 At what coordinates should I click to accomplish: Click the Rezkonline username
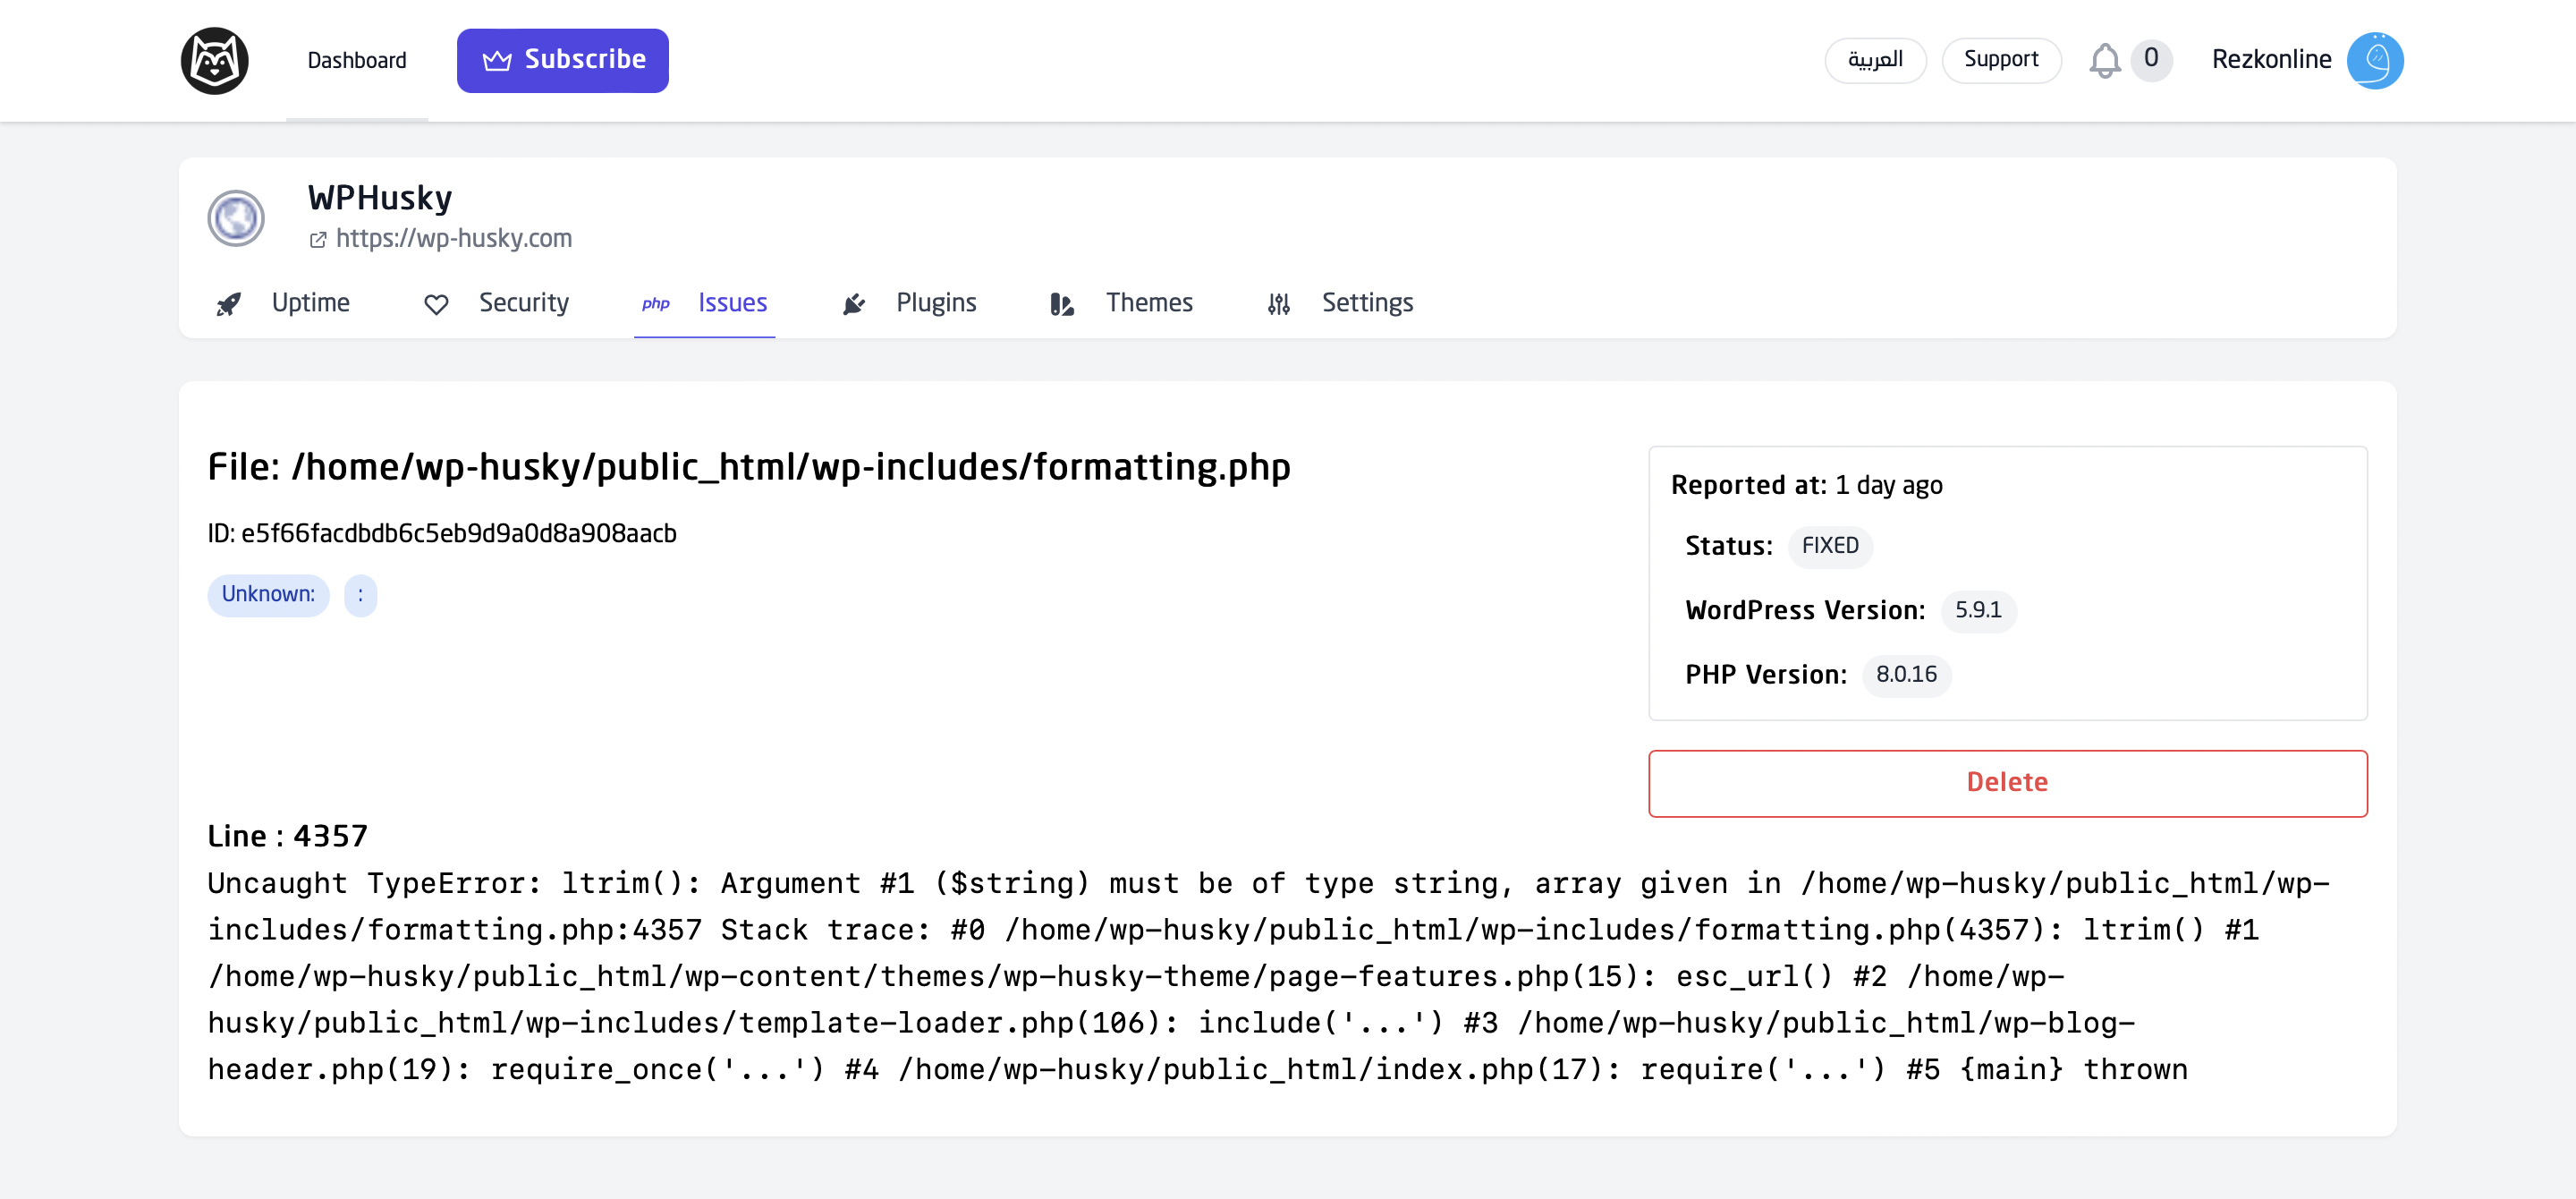[x=2271, y=60]
